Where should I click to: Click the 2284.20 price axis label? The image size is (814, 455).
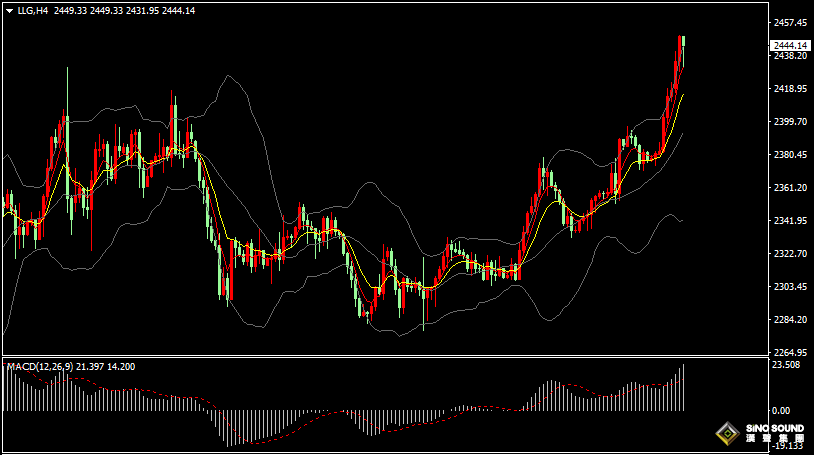(791, 320)
